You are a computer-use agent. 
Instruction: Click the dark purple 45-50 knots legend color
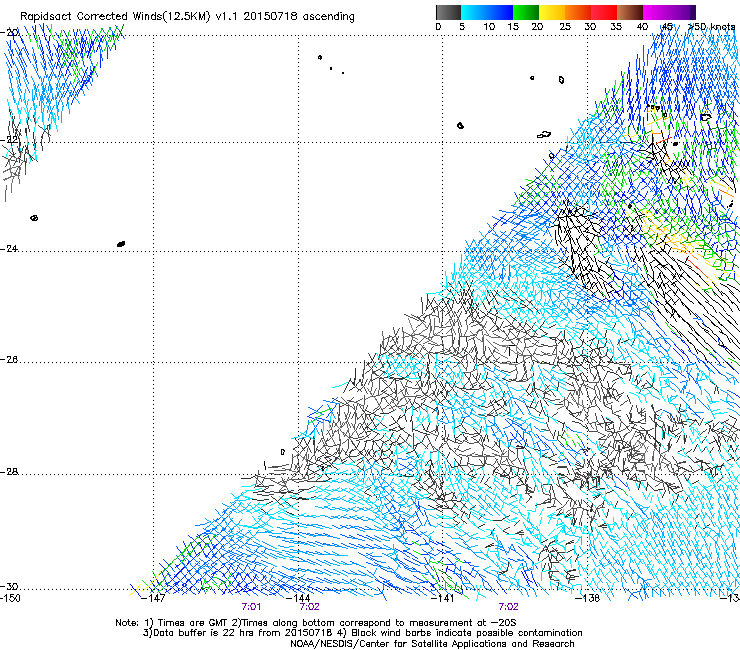click(x=682, y=12)
